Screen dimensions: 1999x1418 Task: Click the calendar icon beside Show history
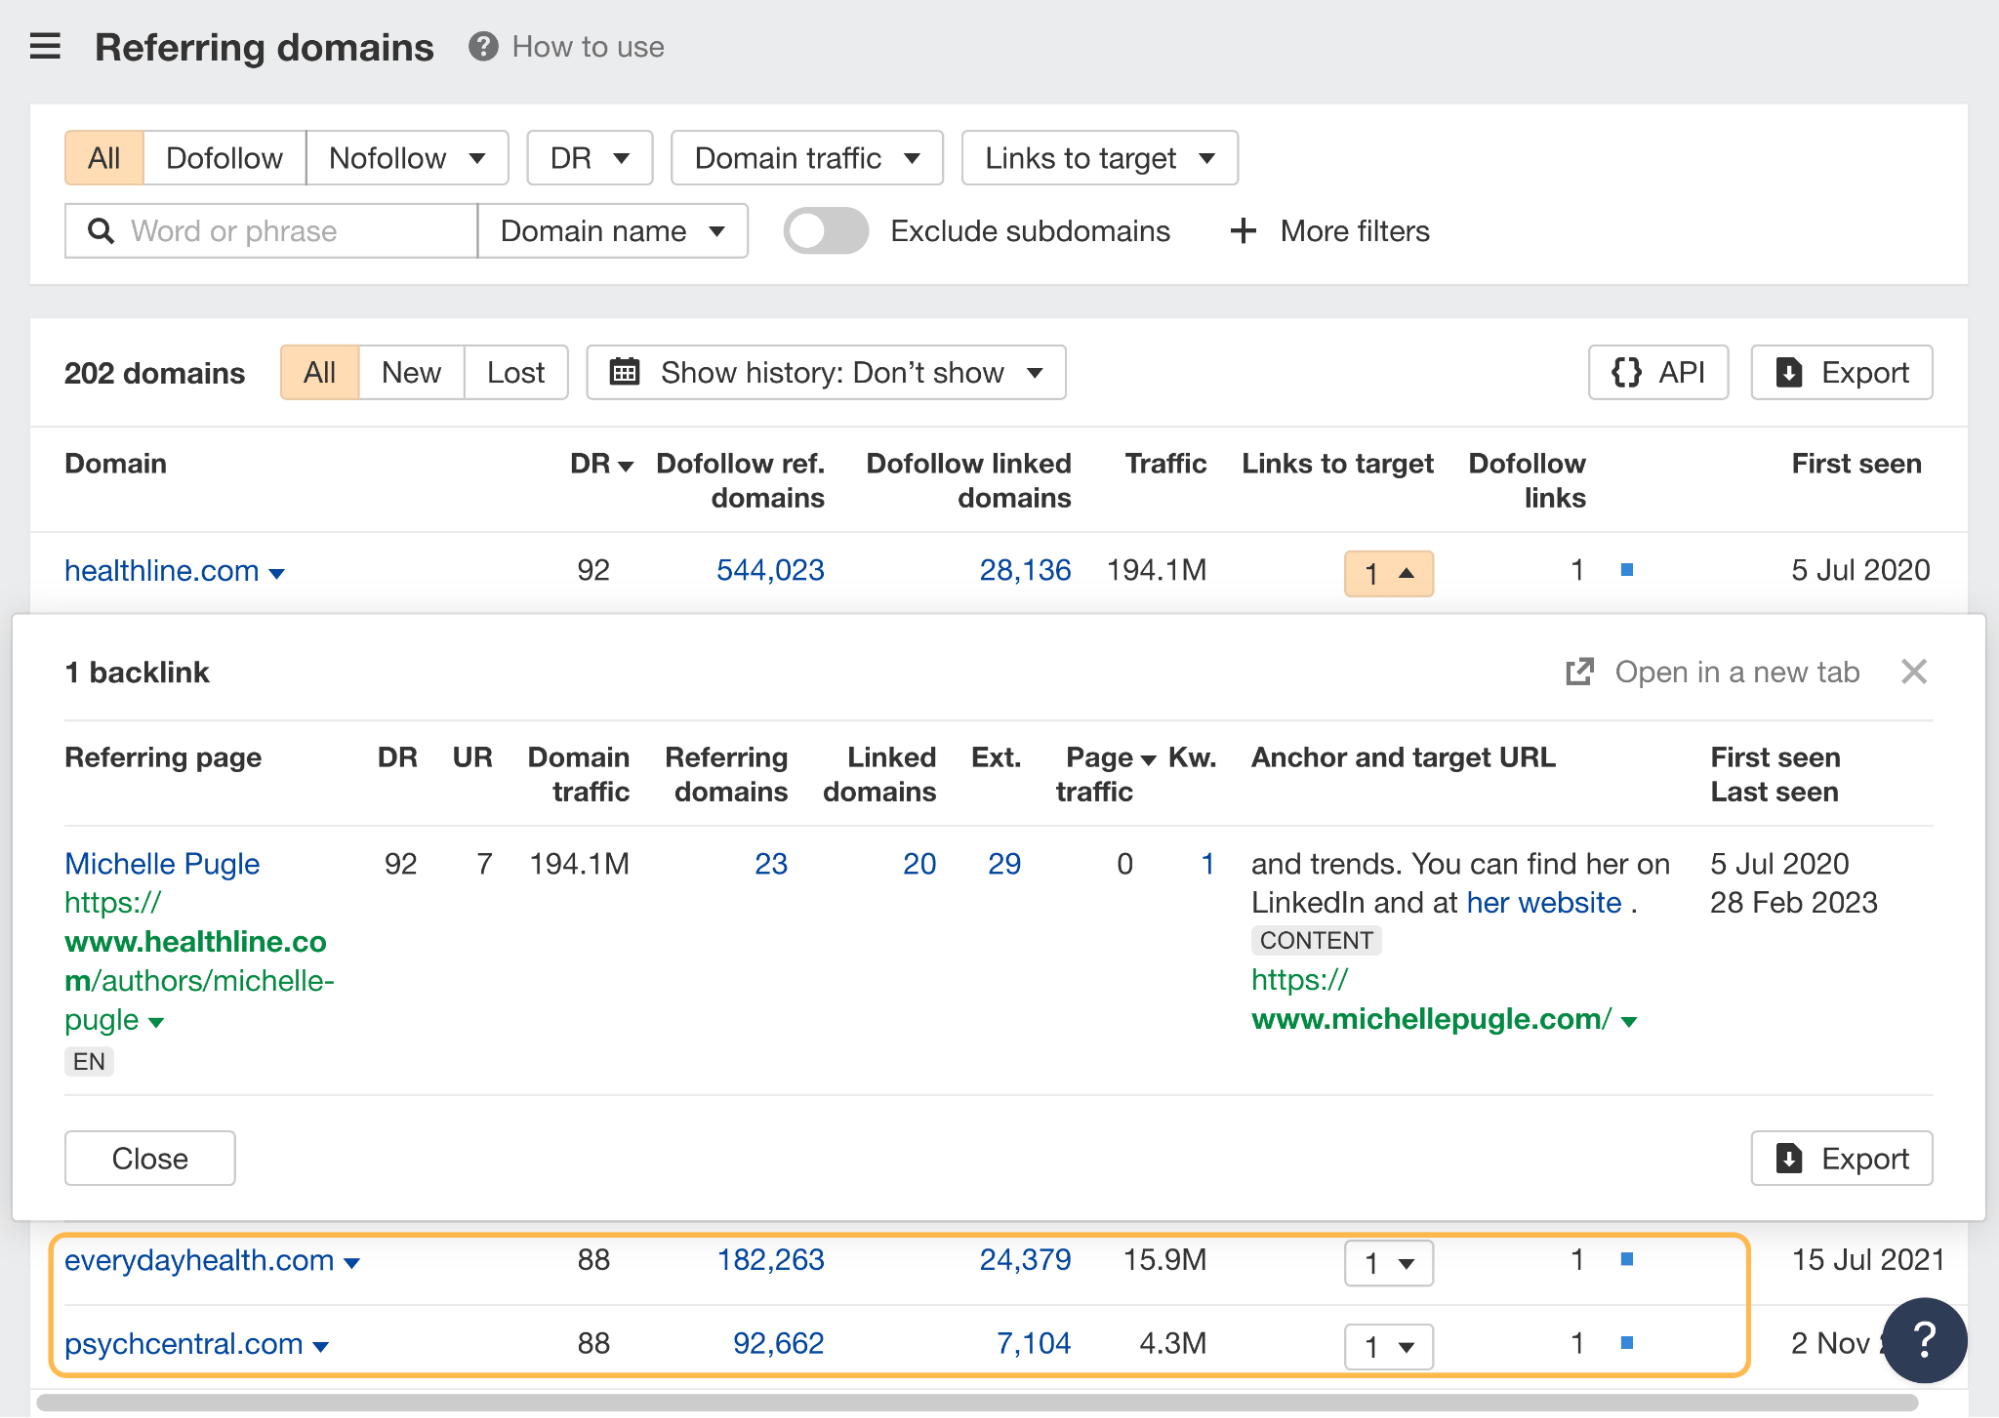point(625,372)
